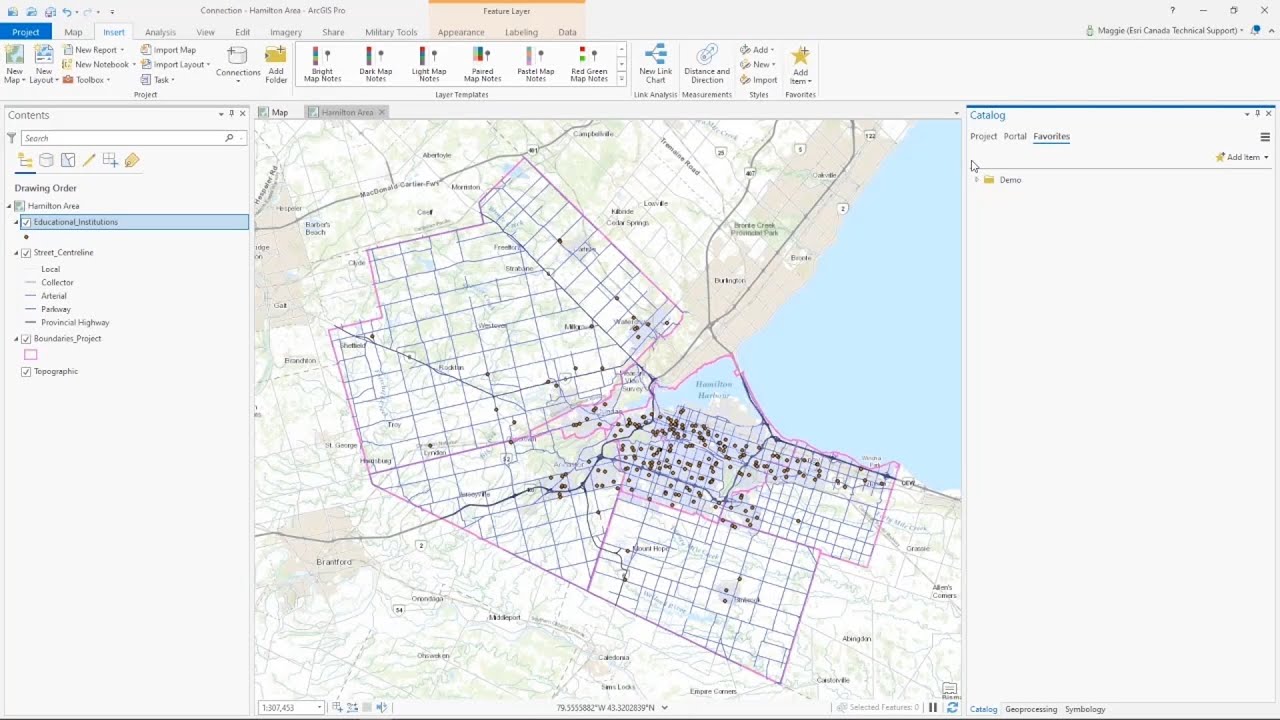Toggle Topographic basemap visibility
The width and height of the screenshot is (1280, 720).
coord(26,372)
